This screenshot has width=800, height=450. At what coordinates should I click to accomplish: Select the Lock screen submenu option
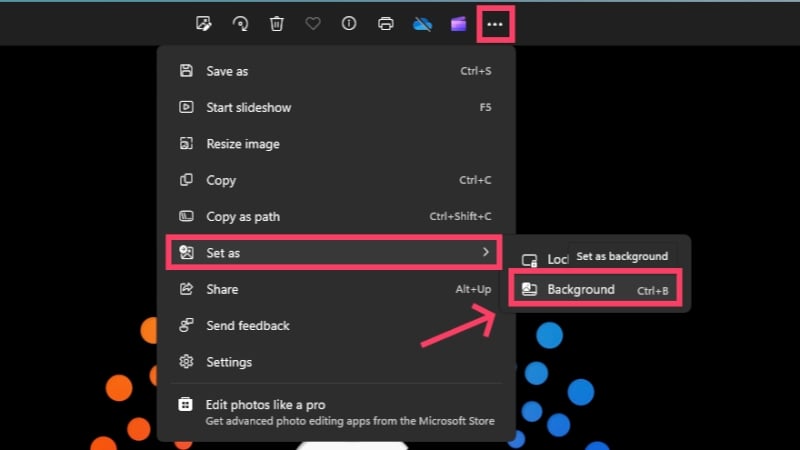point(543,260)
